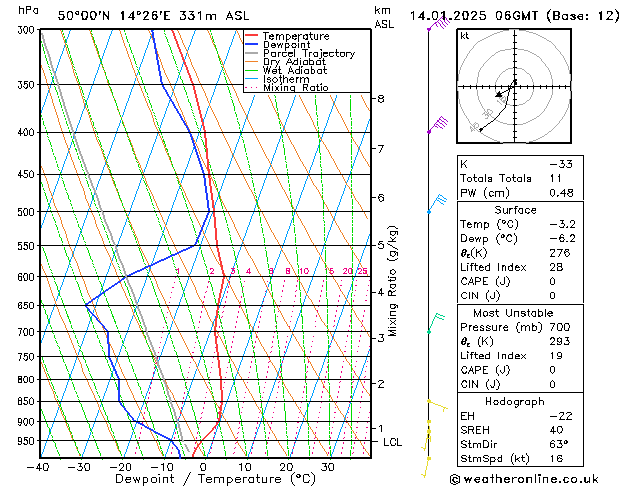Viewport: 629px width, 486px height.
Task: Click the LCL marker label
Action: click(x=392, y=442)
